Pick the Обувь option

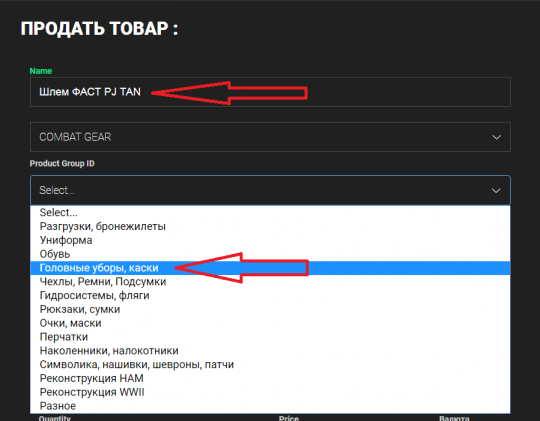pyautogui.click(x=270, y=254)
